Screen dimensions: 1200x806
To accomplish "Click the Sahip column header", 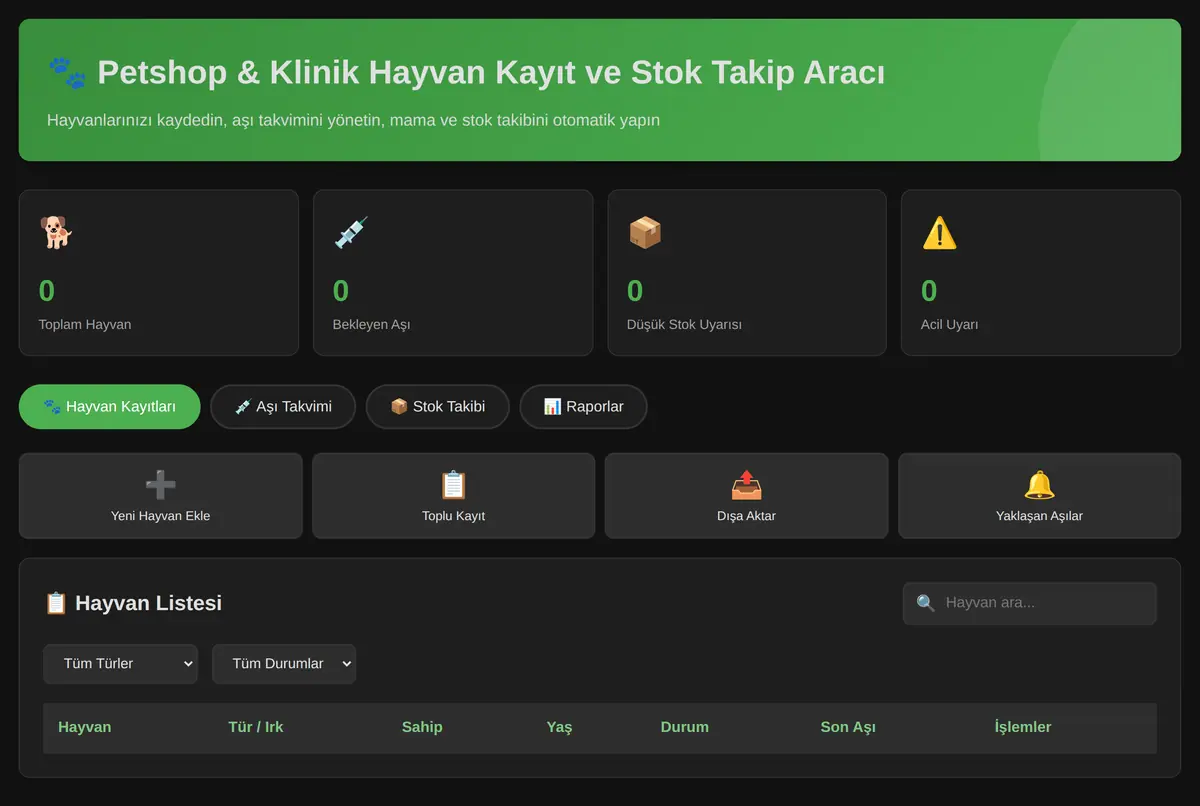I will click(422, 727).
